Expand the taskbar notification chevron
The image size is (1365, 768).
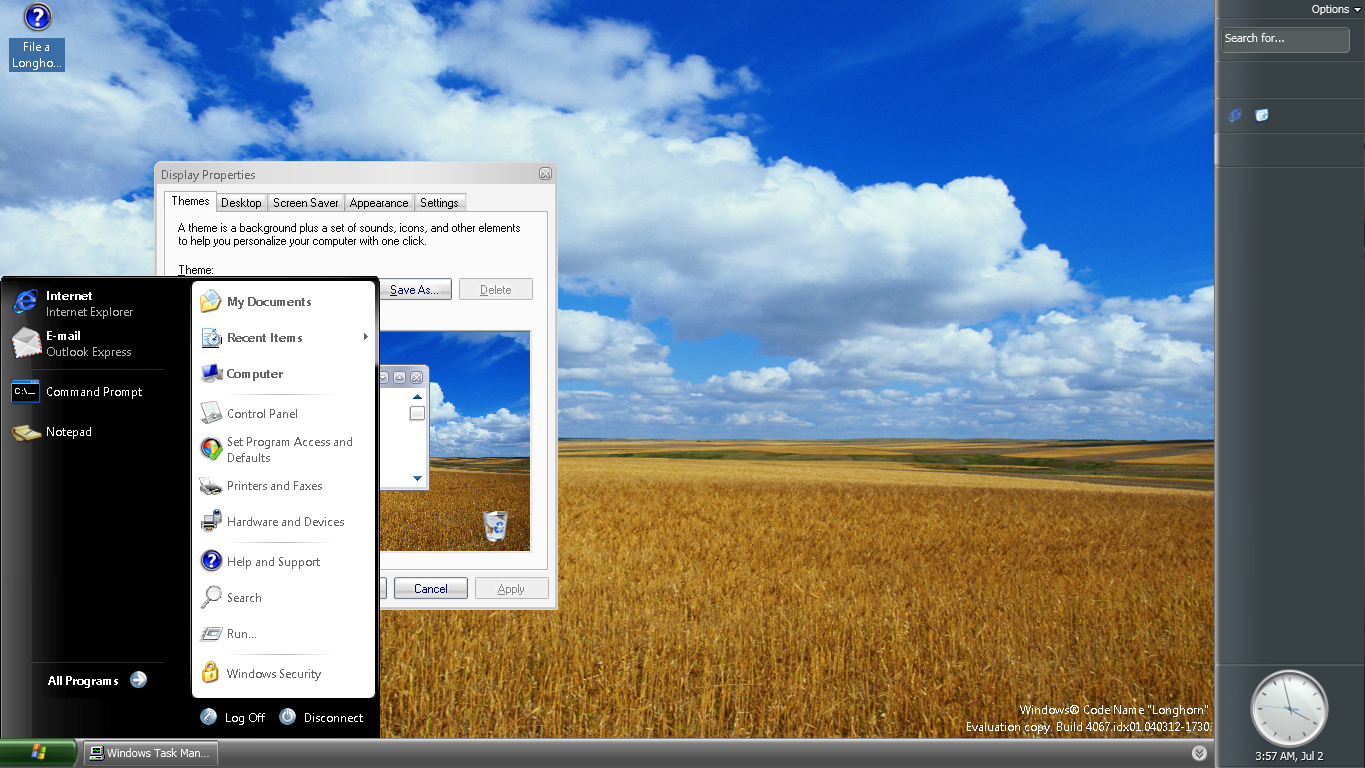[1199, 753]
